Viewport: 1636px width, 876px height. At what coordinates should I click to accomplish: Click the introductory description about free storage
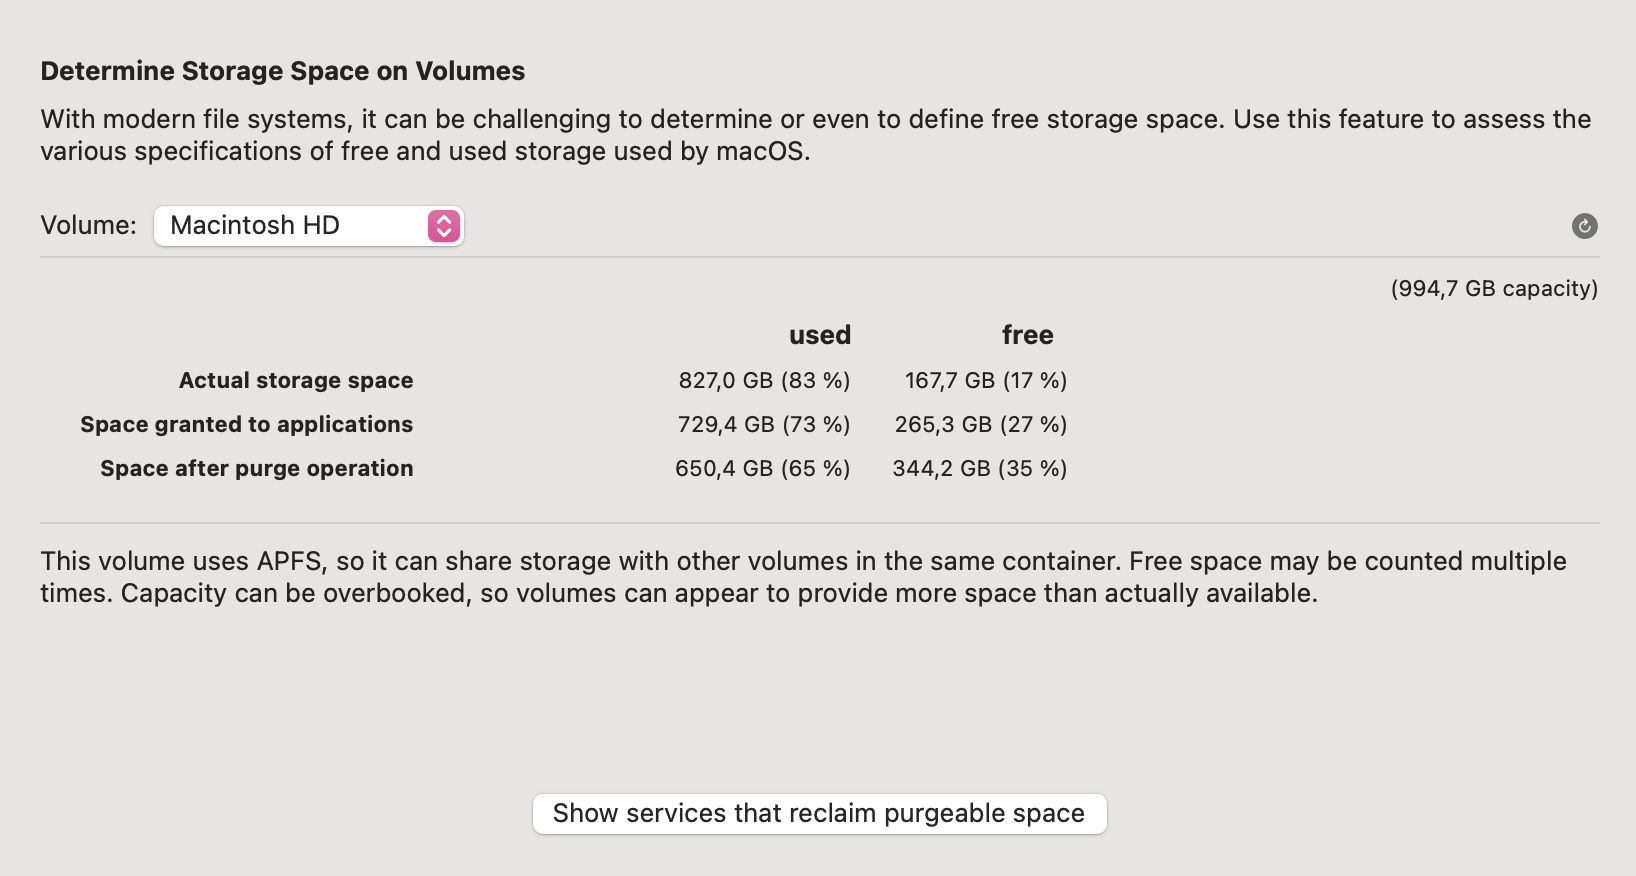click(x=816, y=135)
